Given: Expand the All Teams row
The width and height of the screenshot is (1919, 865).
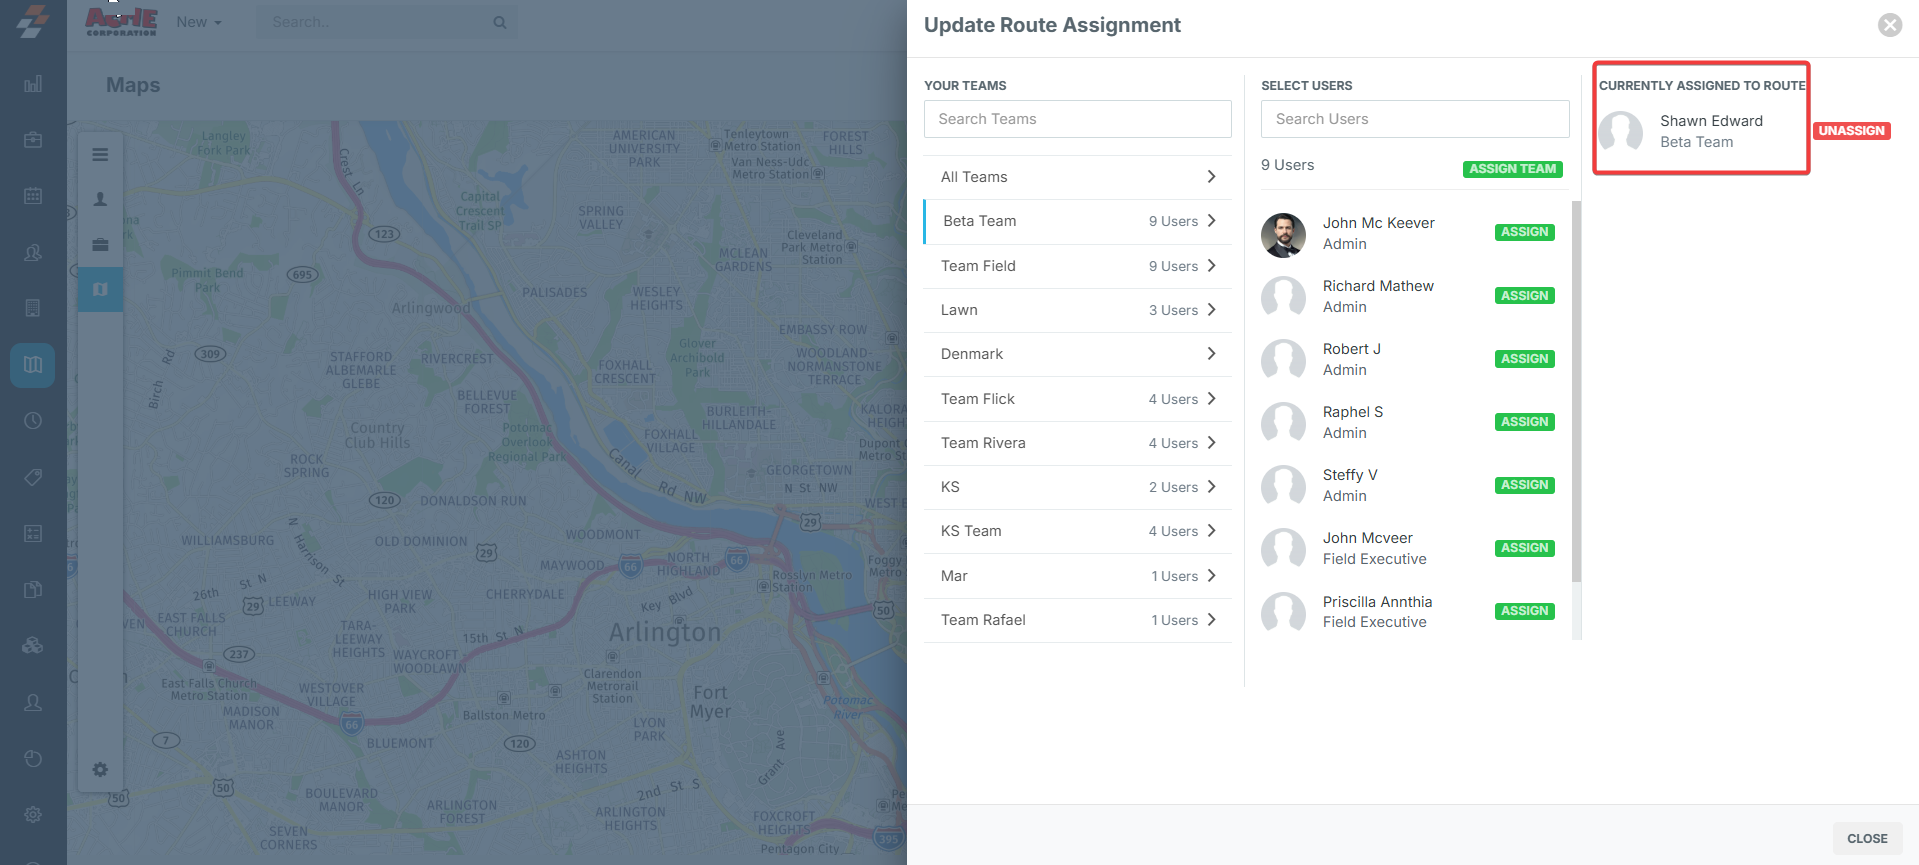Looking at the screenshot, I should pos(1078,177).
